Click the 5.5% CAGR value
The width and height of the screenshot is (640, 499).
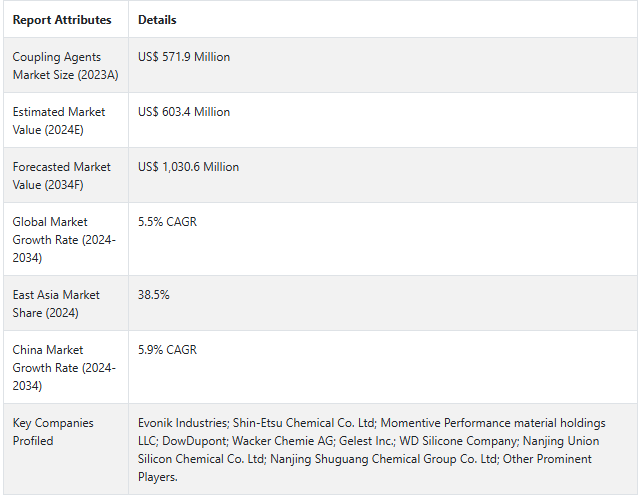[167, 222]
